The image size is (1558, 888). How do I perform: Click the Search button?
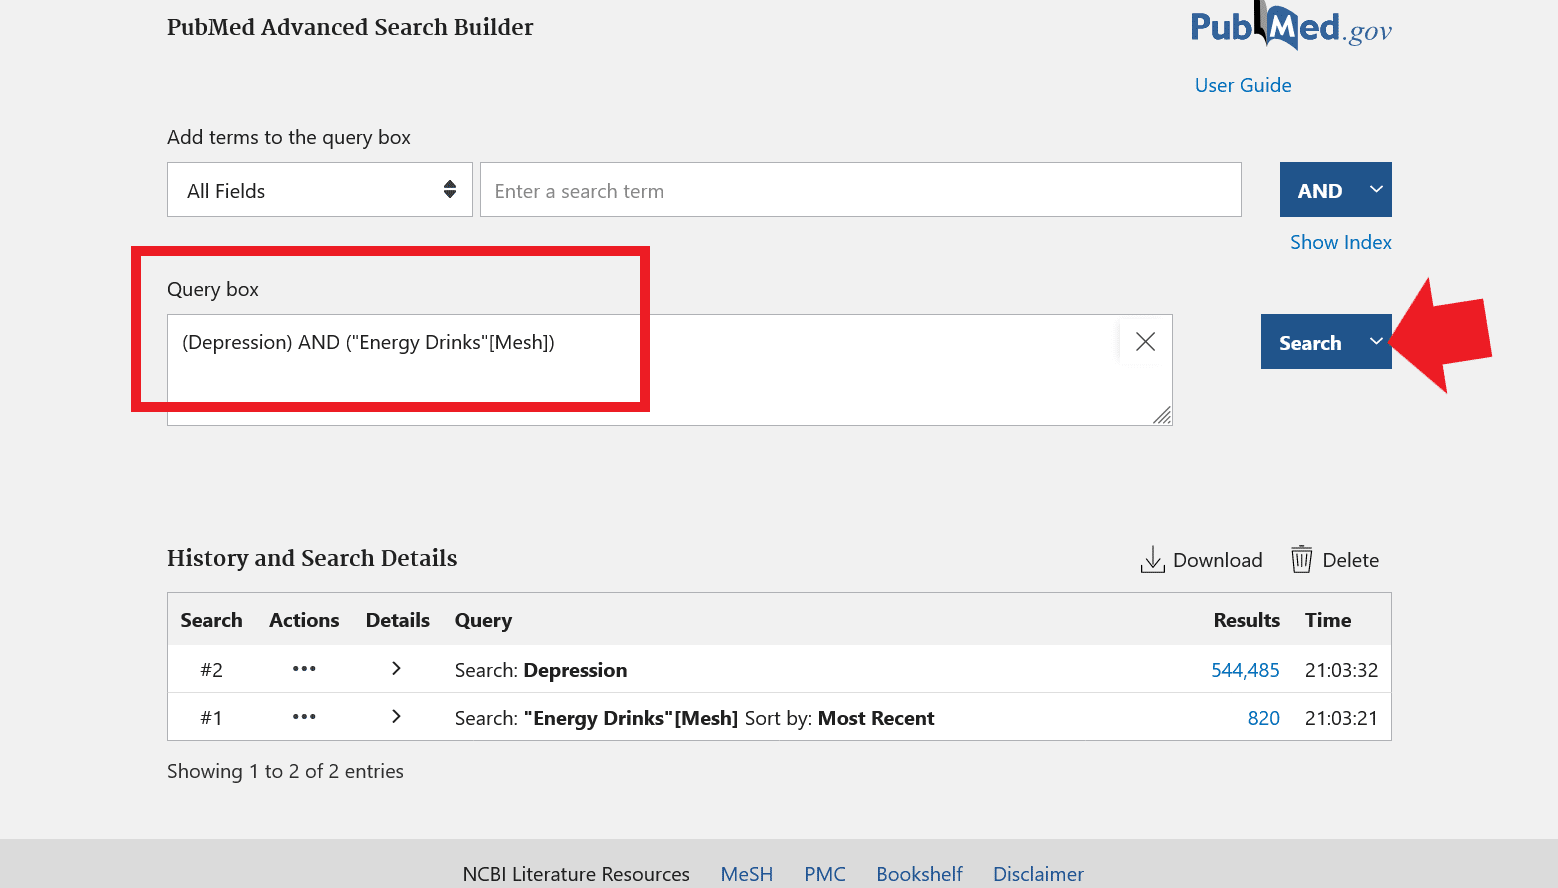[x=1310, y=342]
